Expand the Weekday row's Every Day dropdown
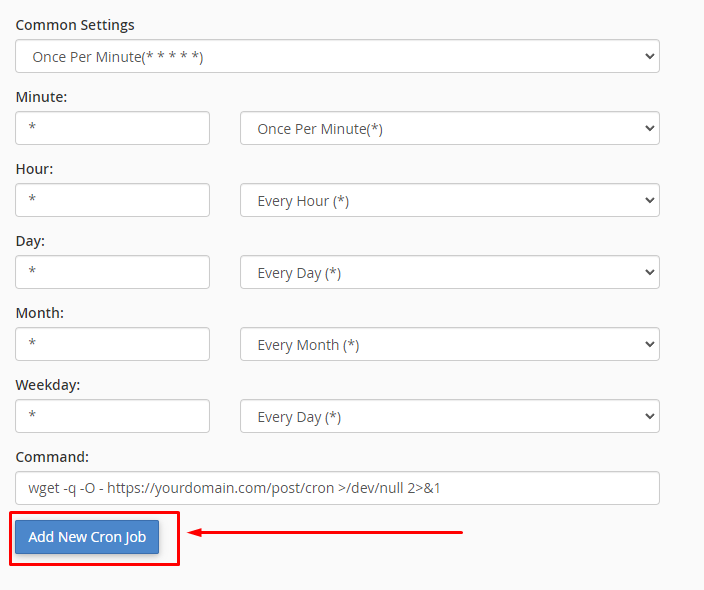This screenshot has height=590, width=704. pyautogui.click(x=449, y=417)
